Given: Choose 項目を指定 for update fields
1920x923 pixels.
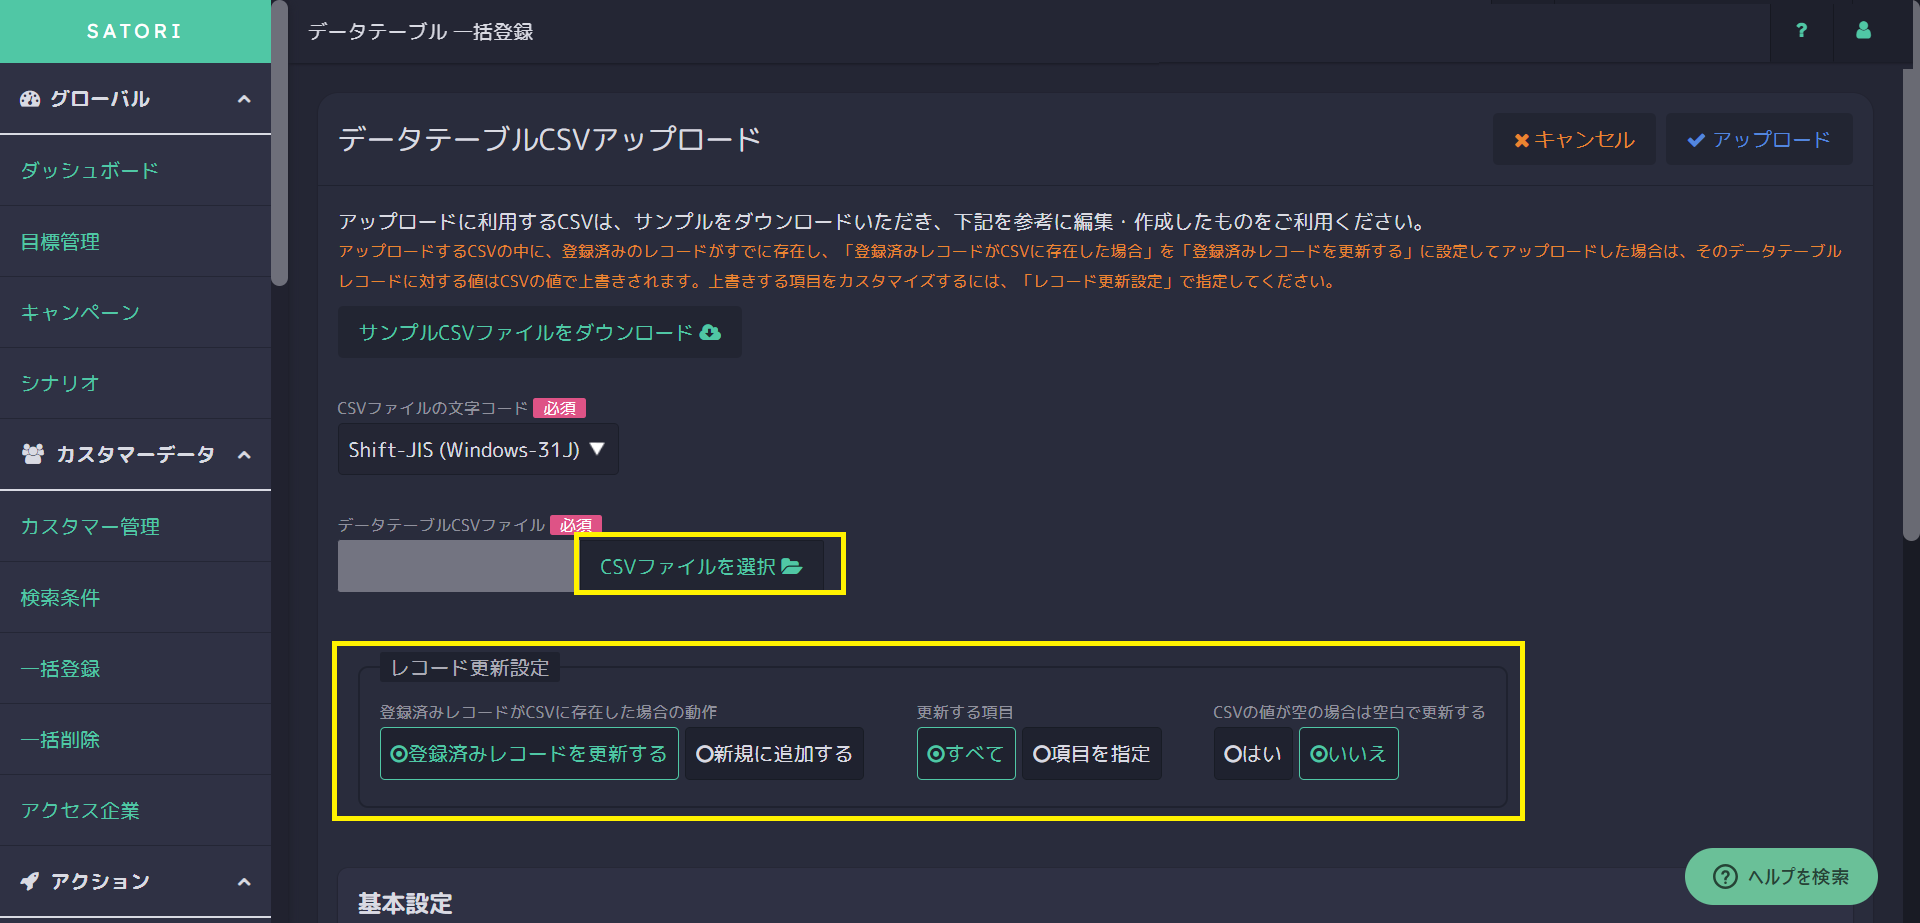Looking at the screenshot, I should click(x=1091, y=754).
